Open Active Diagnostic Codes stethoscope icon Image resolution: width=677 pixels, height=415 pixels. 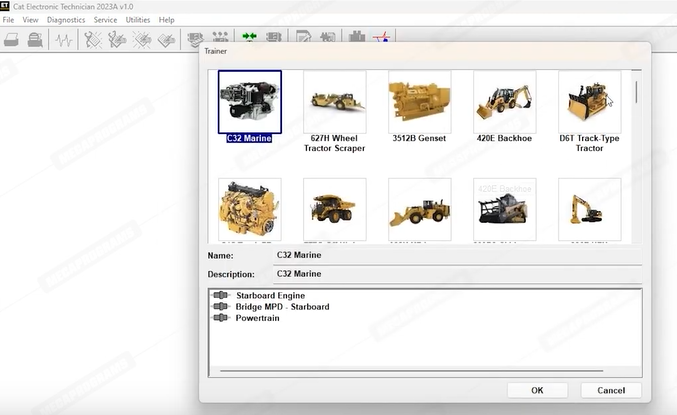click(92, 40)
